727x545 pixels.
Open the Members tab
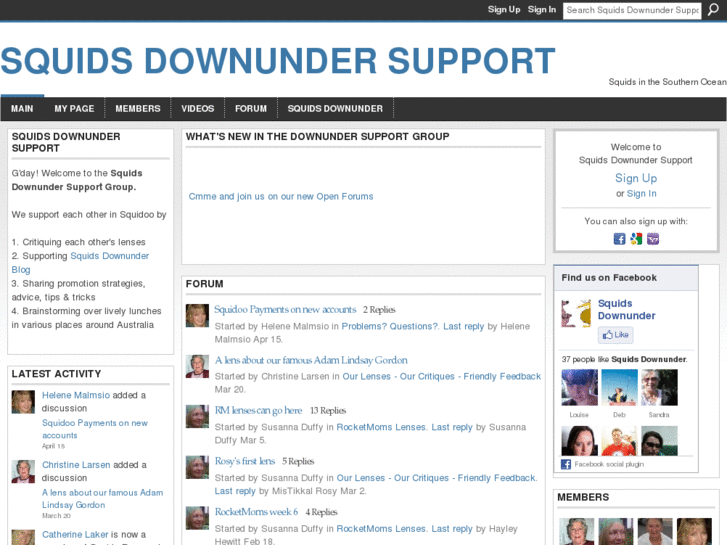click(138, 109)
